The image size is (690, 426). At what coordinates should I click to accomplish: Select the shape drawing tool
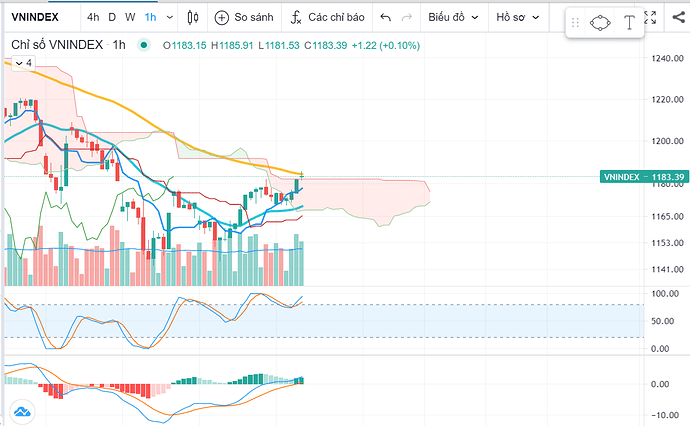click(x=600, y=23)
